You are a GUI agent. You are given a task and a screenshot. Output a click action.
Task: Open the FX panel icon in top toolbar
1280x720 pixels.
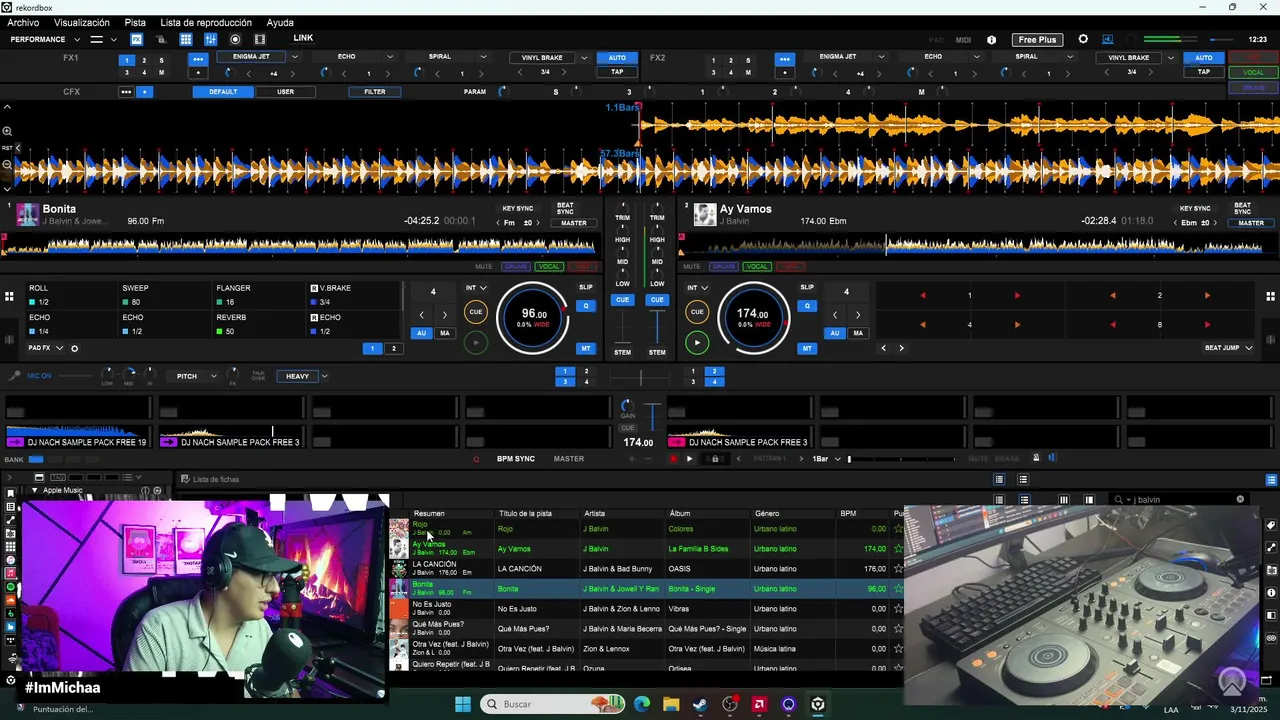click(137, 39)
